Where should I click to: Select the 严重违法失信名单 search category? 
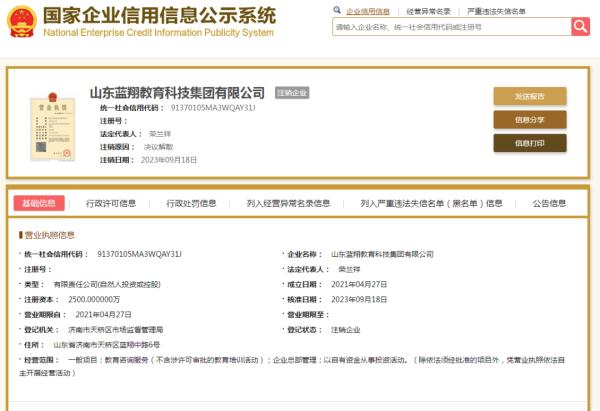coord(496,11)
